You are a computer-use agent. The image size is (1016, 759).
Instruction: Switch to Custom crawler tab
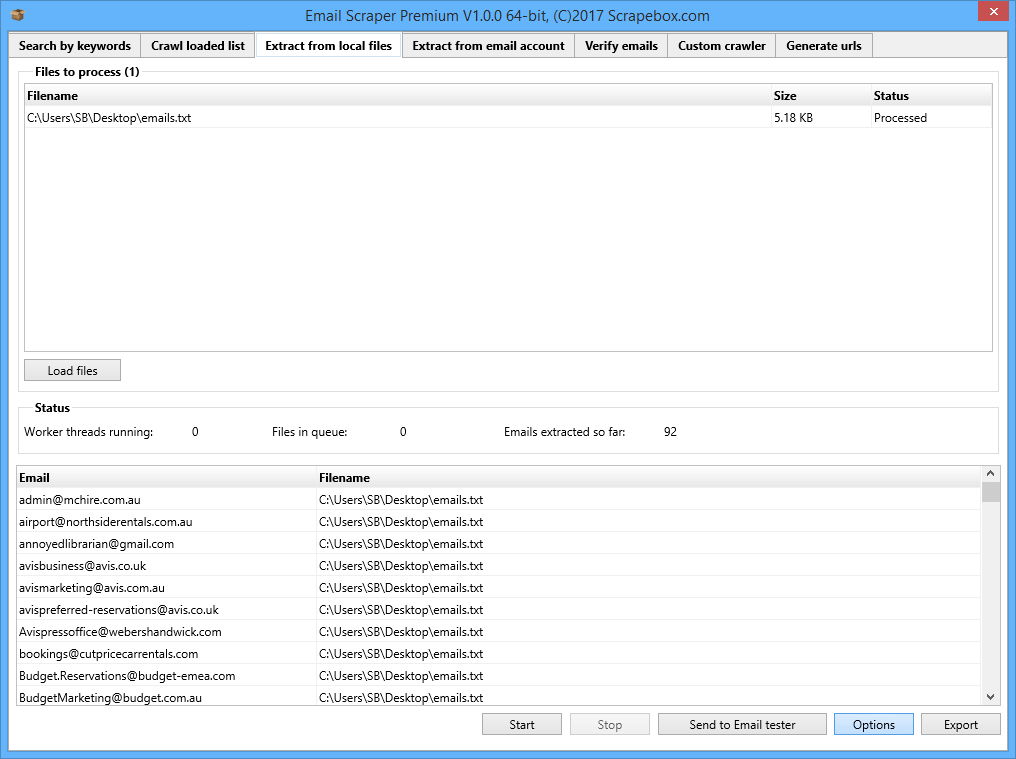[721, 46]
